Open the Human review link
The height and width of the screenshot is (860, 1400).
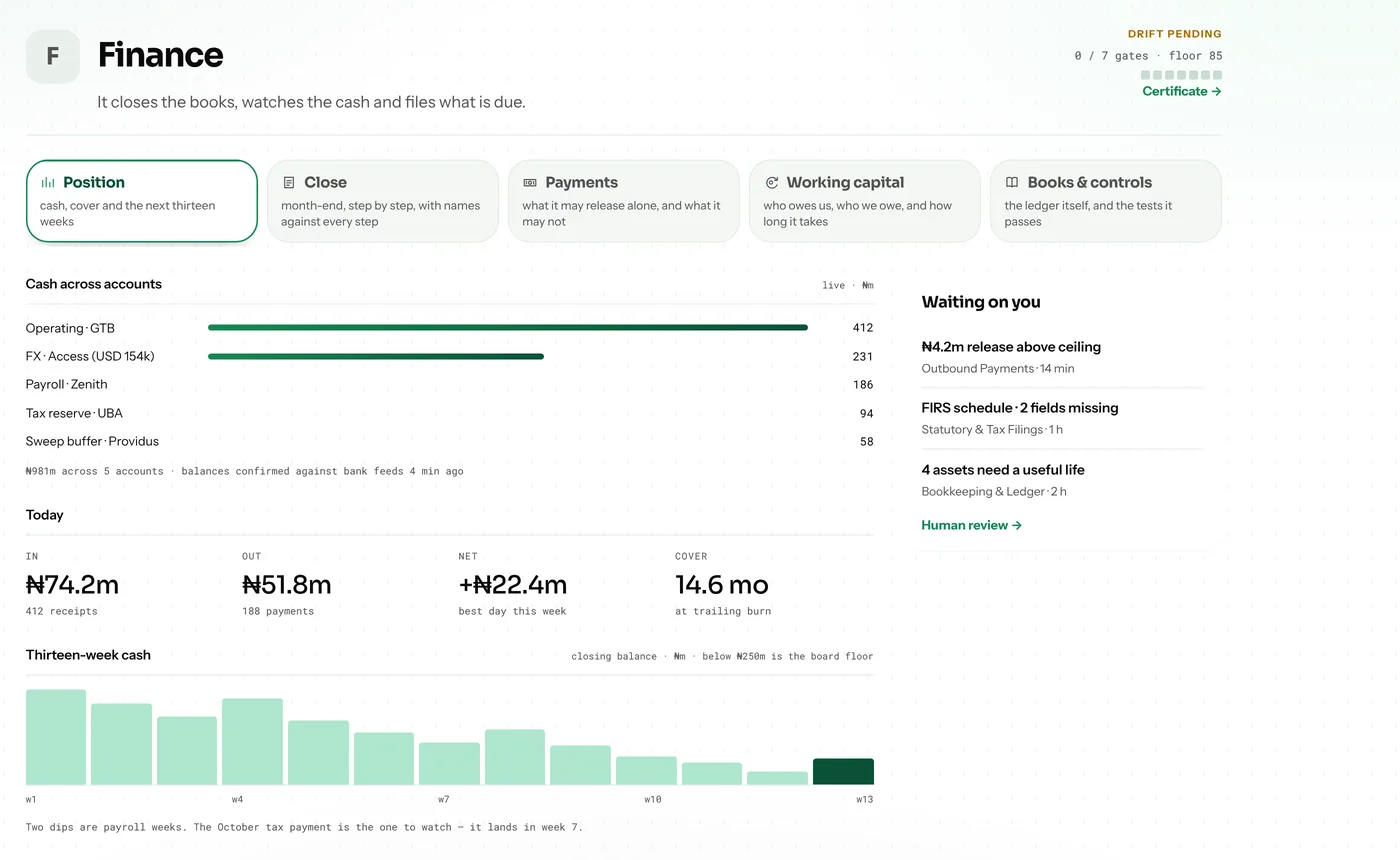[971, 525]
